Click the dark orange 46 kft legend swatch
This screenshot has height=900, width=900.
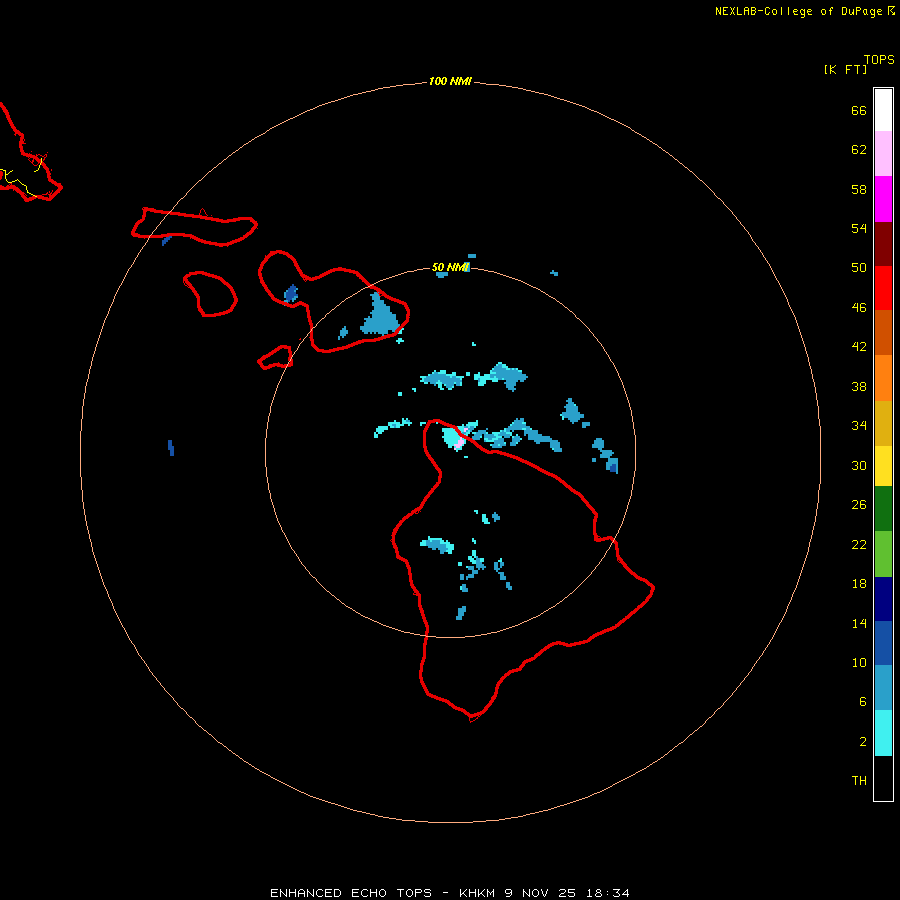(883, 333)
